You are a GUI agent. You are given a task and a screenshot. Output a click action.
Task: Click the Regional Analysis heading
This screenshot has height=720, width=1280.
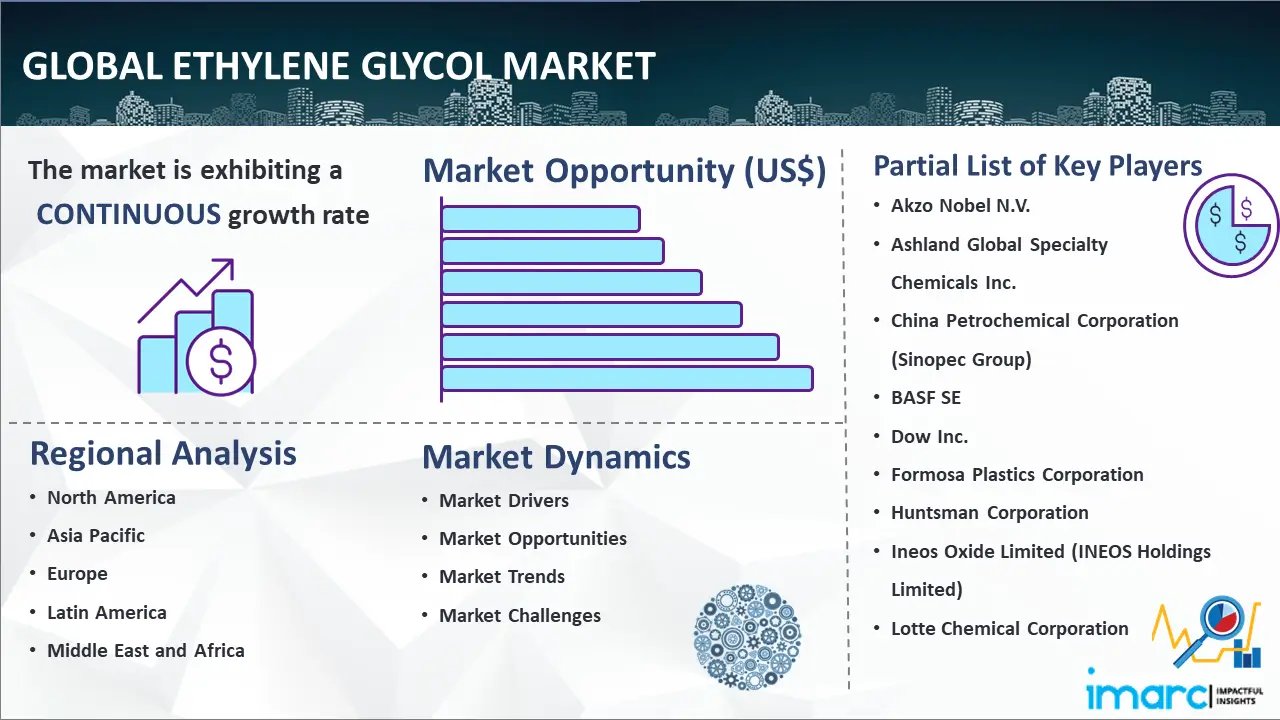(x=163, y=454)
